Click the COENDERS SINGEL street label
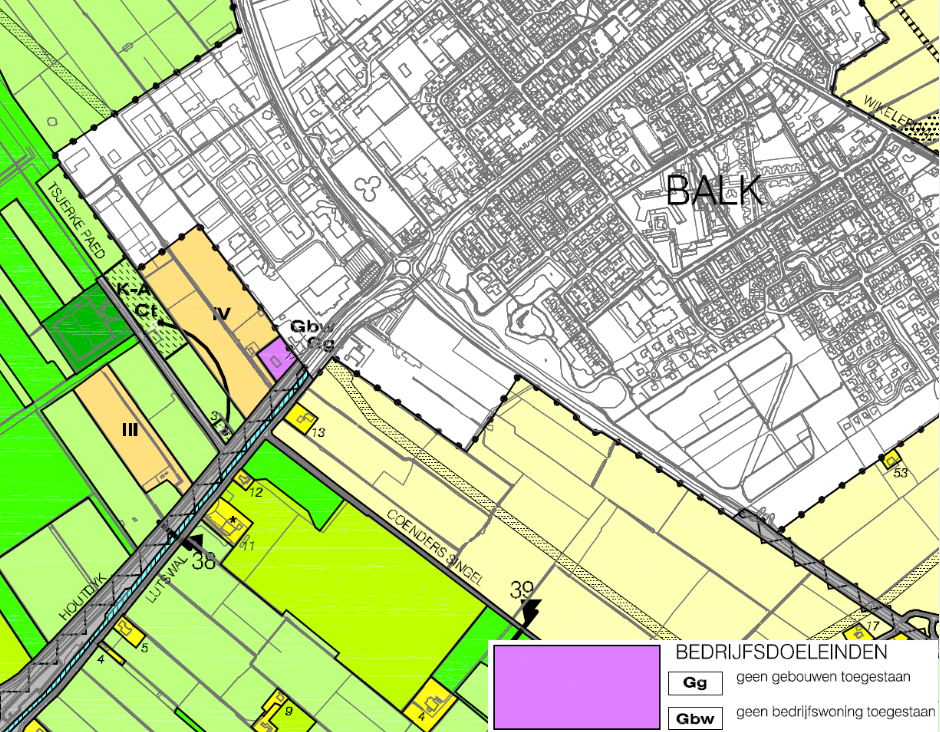The width and height of the screenshot is (940, 732). 435,547
